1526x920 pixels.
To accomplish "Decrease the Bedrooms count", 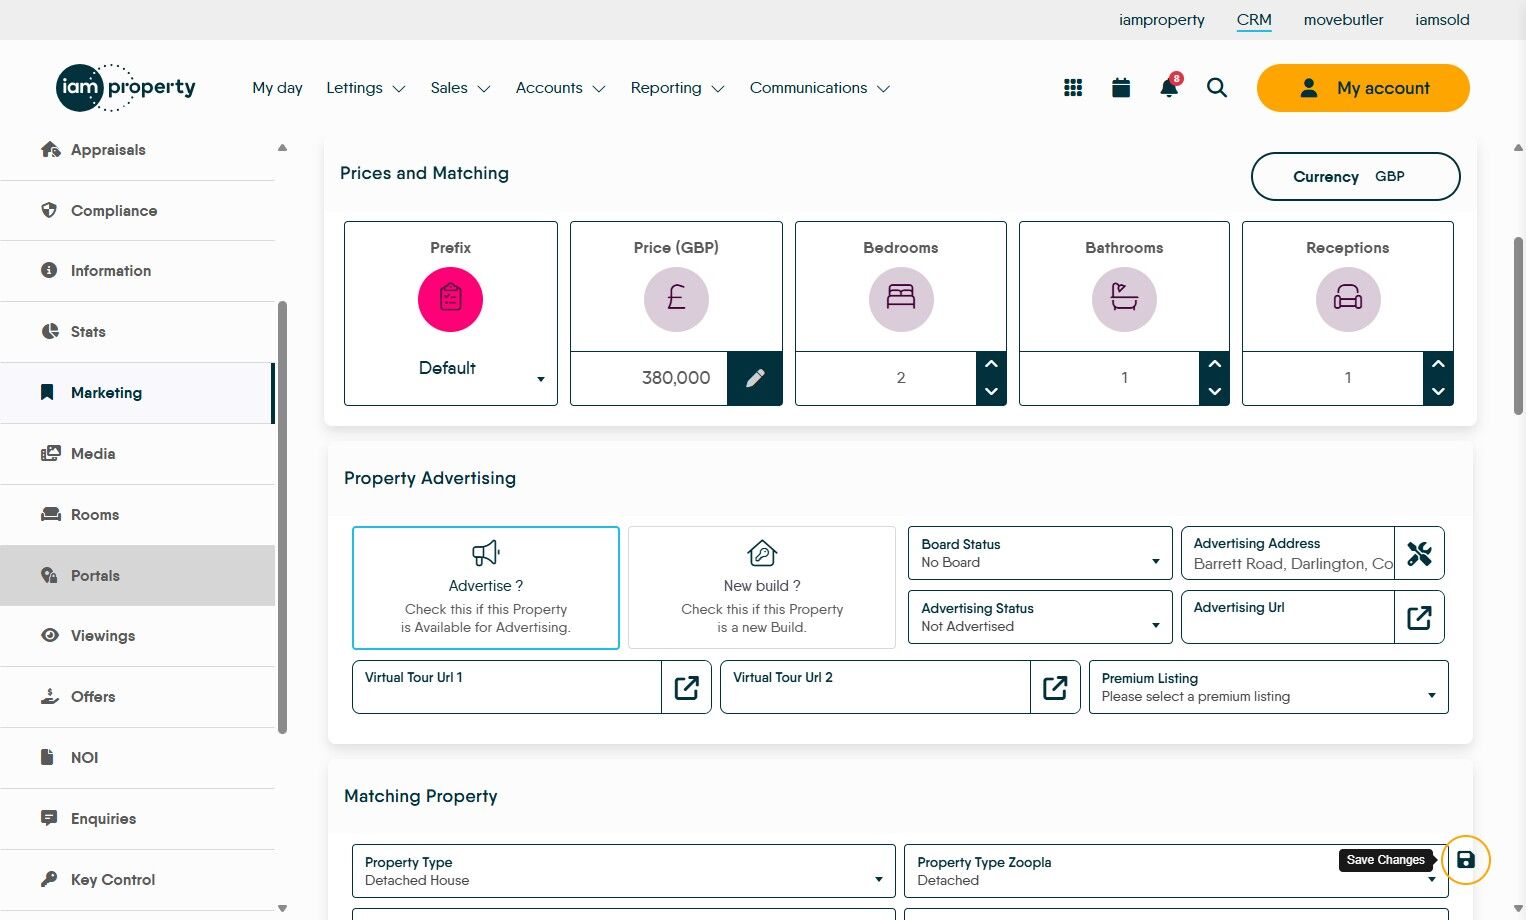I will [991, 392].
